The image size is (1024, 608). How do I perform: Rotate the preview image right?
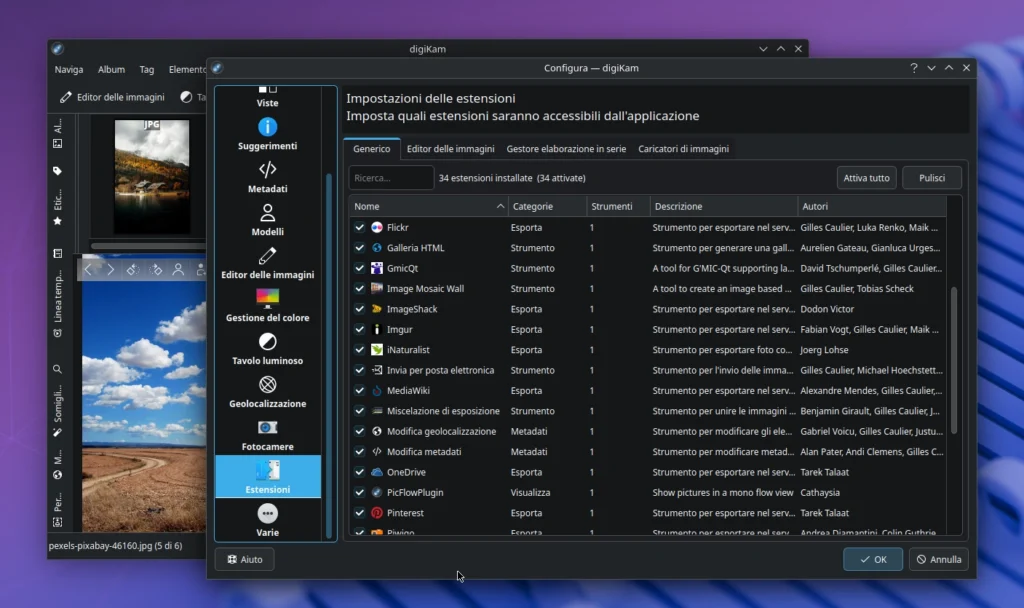[x=155, y=269]
